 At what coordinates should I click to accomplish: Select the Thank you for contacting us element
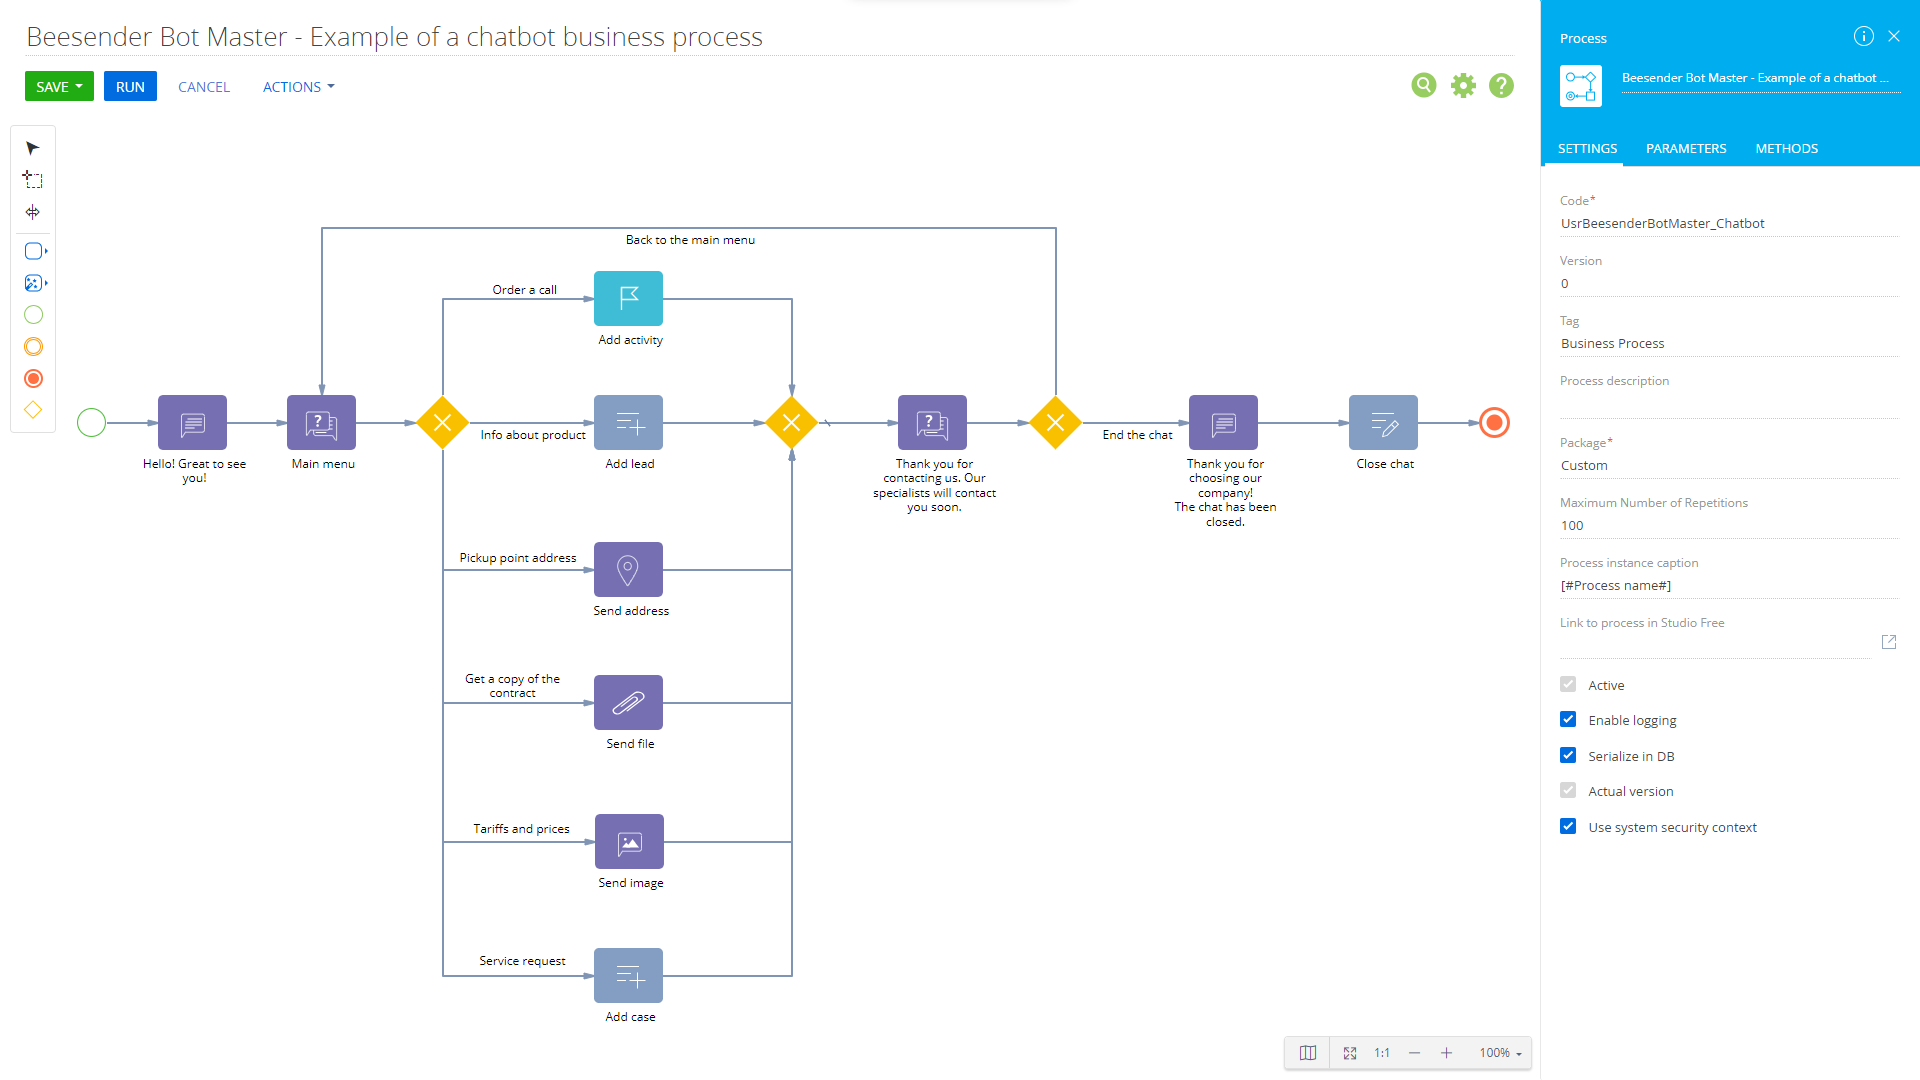pyautogui.click(x=932, y=422)
